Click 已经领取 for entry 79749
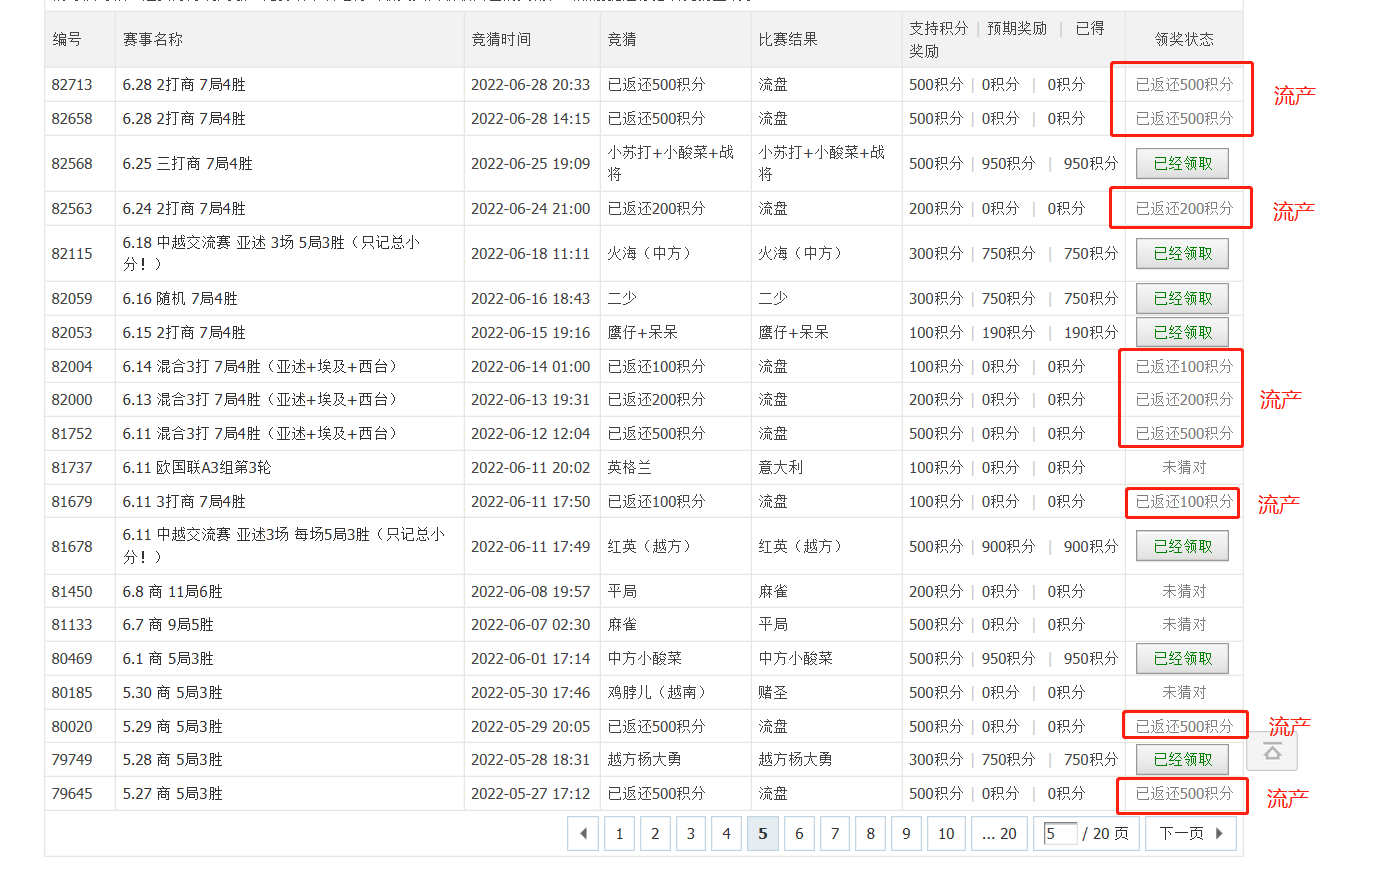This screenshot has height=870, width=1373. (x=1182, y=760)
